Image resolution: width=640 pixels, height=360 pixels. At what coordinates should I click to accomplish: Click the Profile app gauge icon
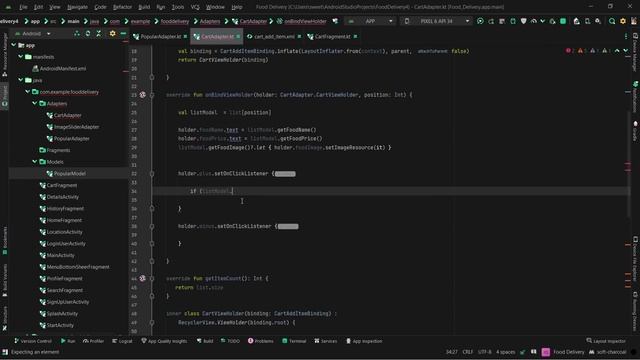click(x=534, y=21)
